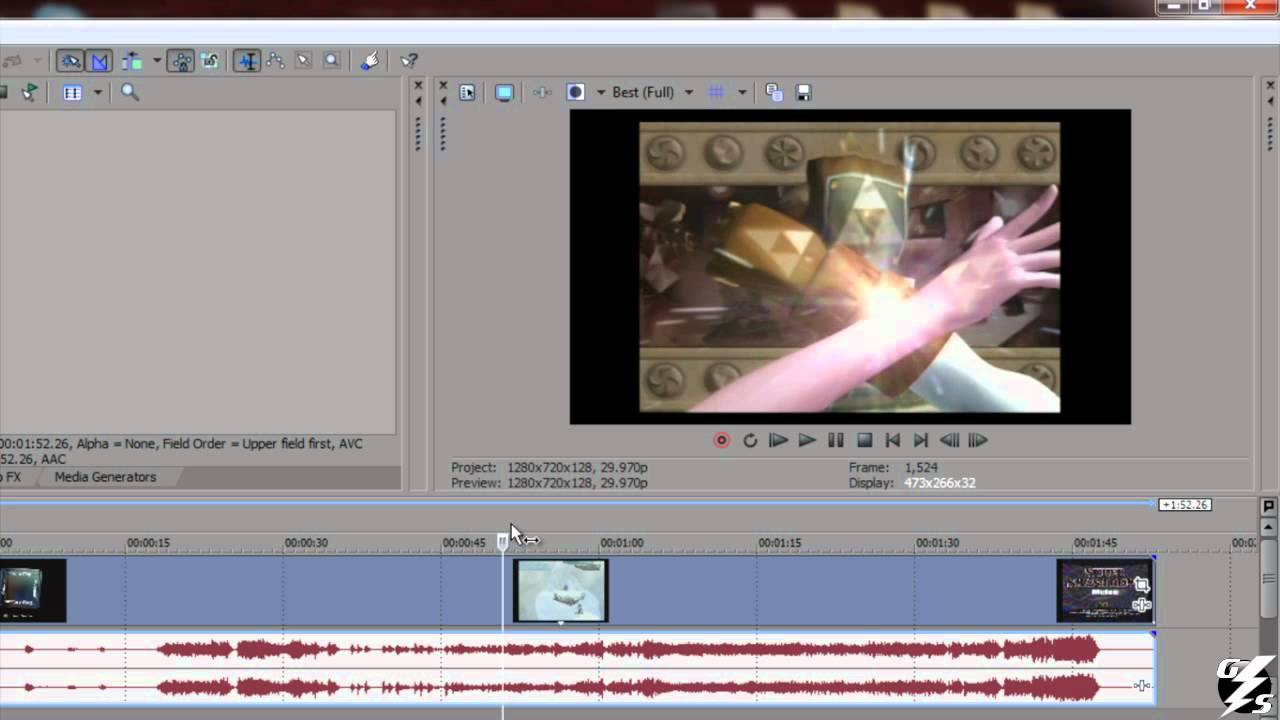Viewport: 1280px width, 720px height.
Task: Open Event FX icon on the end clip
Action: 1142,605
